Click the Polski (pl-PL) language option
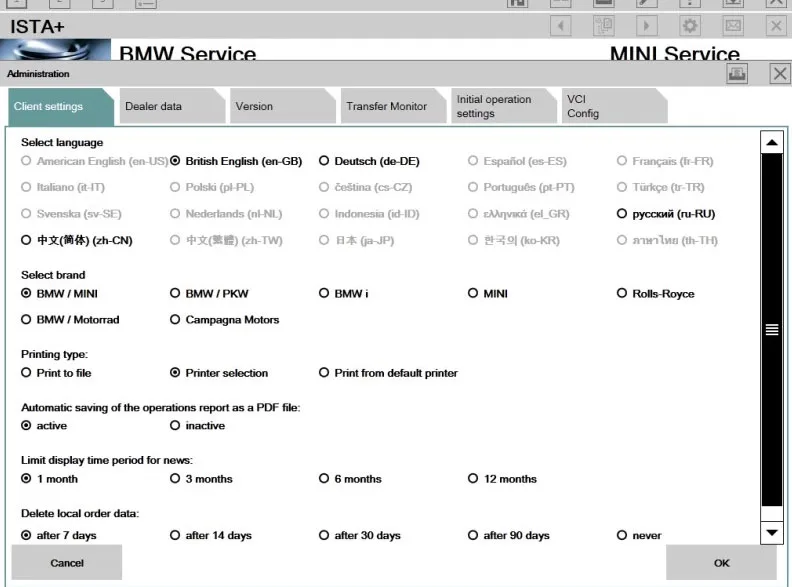 [x=212, y=187]
